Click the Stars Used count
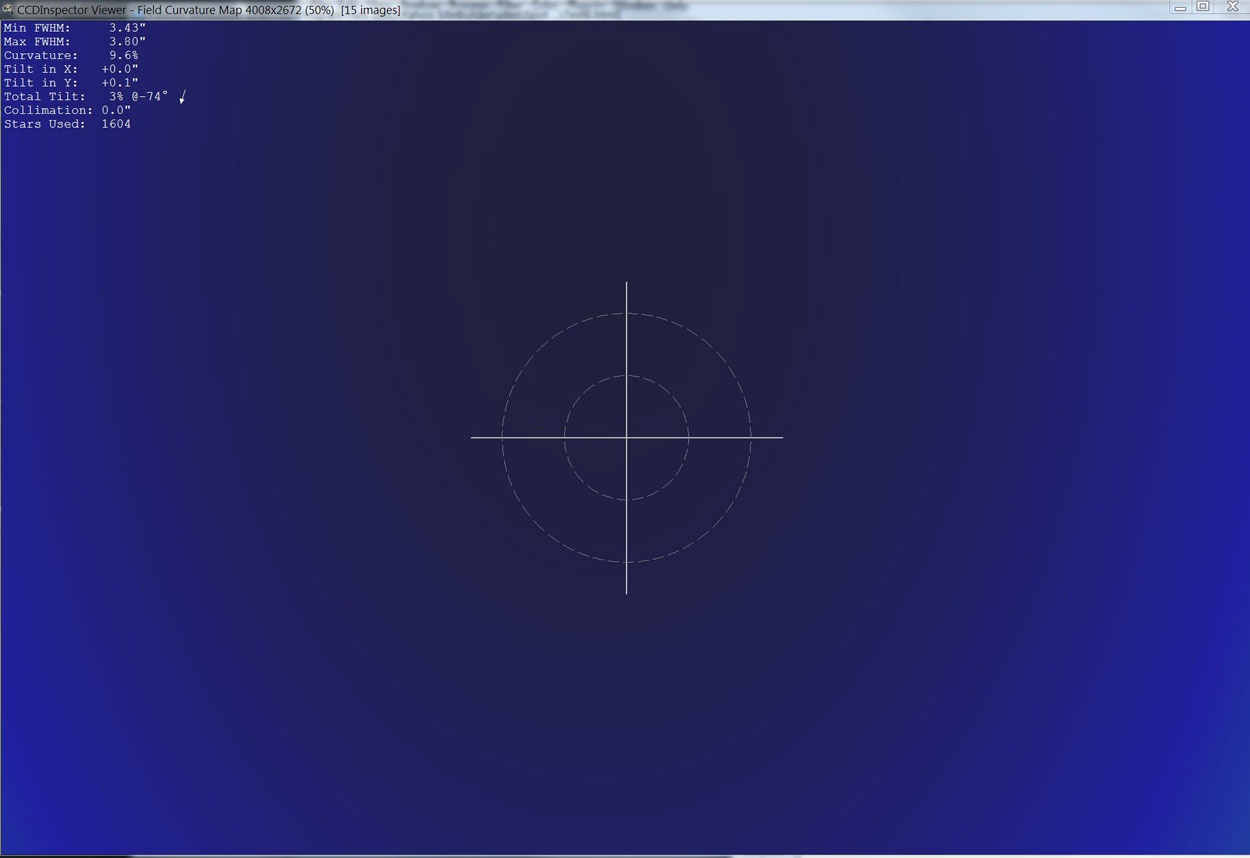The width and height of the screenshot is (1250, 858). click(115, 124)
